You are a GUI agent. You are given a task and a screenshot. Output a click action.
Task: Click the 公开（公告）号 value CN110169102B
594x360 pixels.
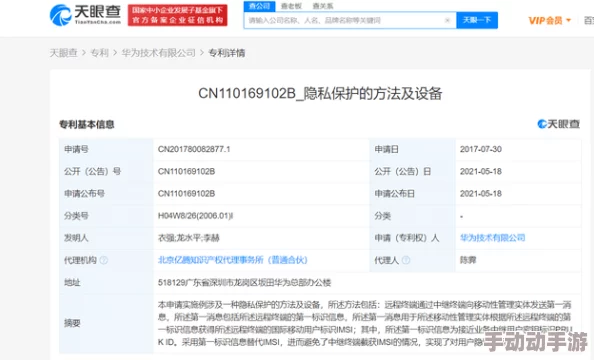[186, 172]
